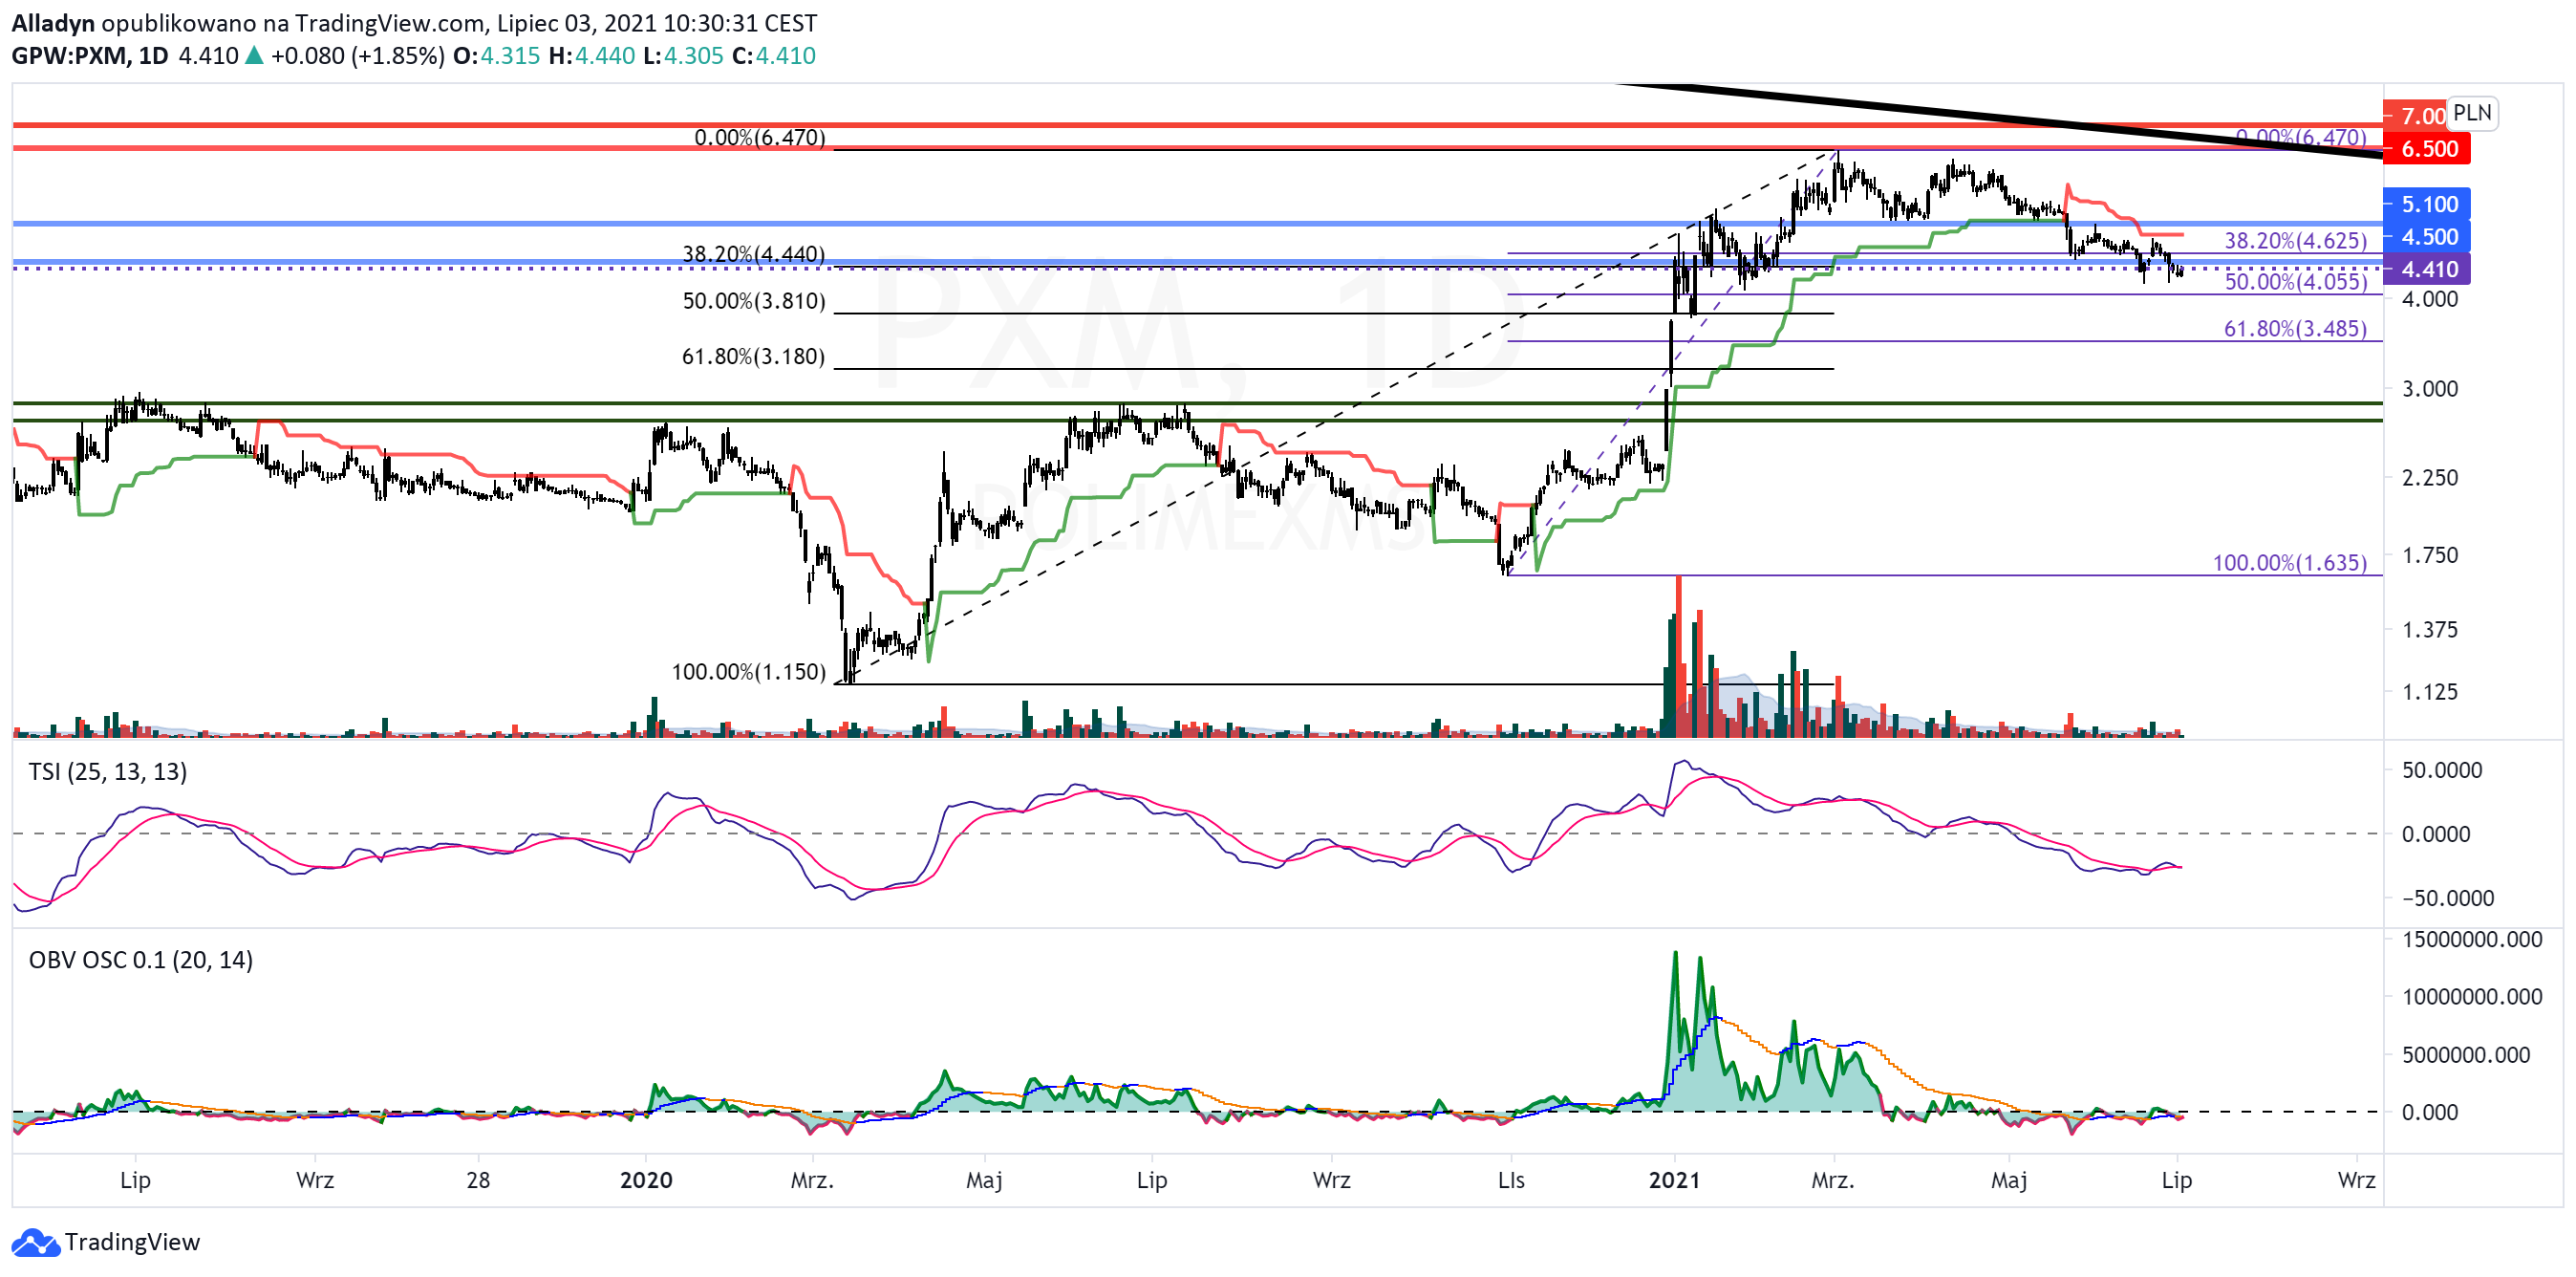The image size is (2576, 1277).
Task: Click the 50.0000 TSI axis label
Action: click(x=2442, y=770)
